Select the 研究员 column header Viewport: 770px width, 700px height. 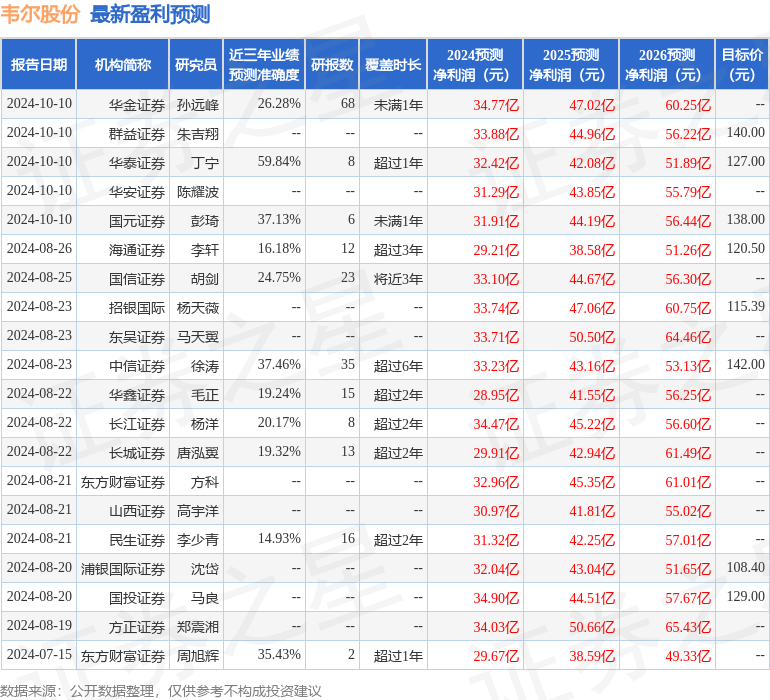(196, 64)
